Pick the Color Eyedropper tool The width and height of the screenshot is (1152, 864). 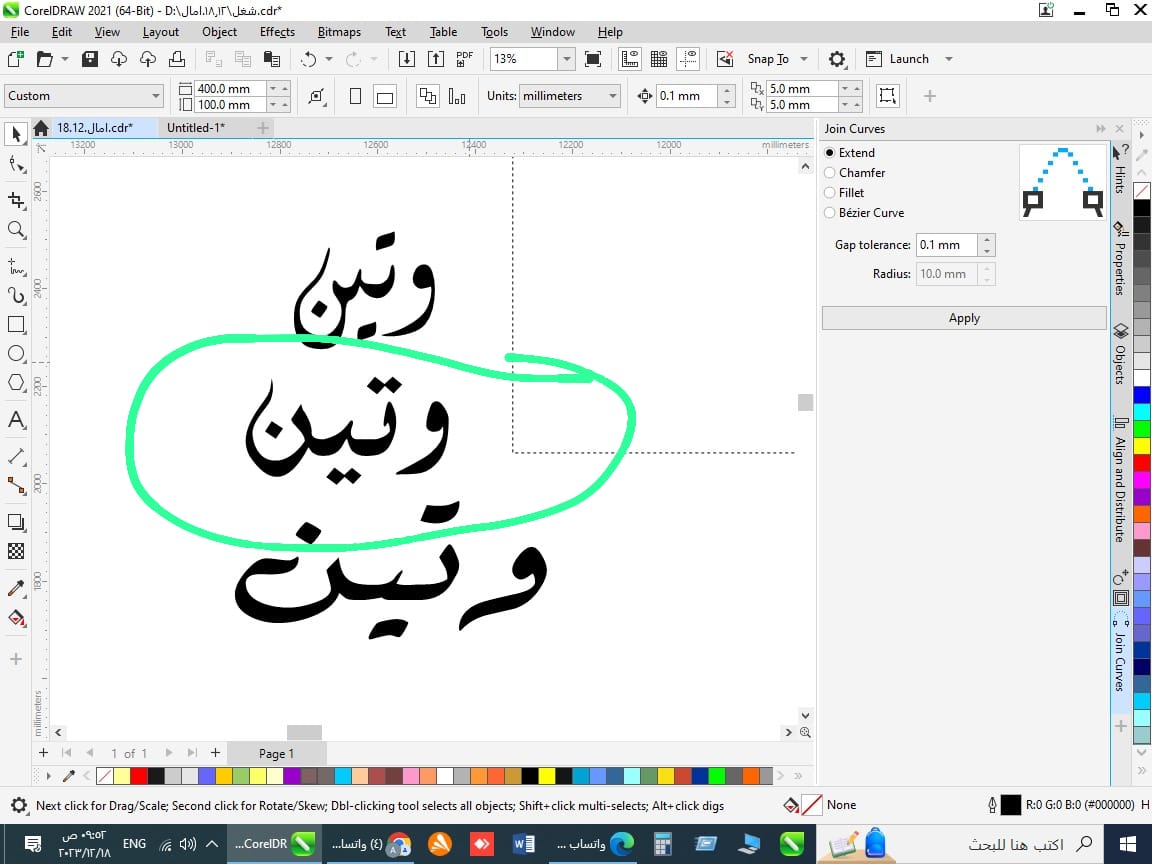coord(16,588)
